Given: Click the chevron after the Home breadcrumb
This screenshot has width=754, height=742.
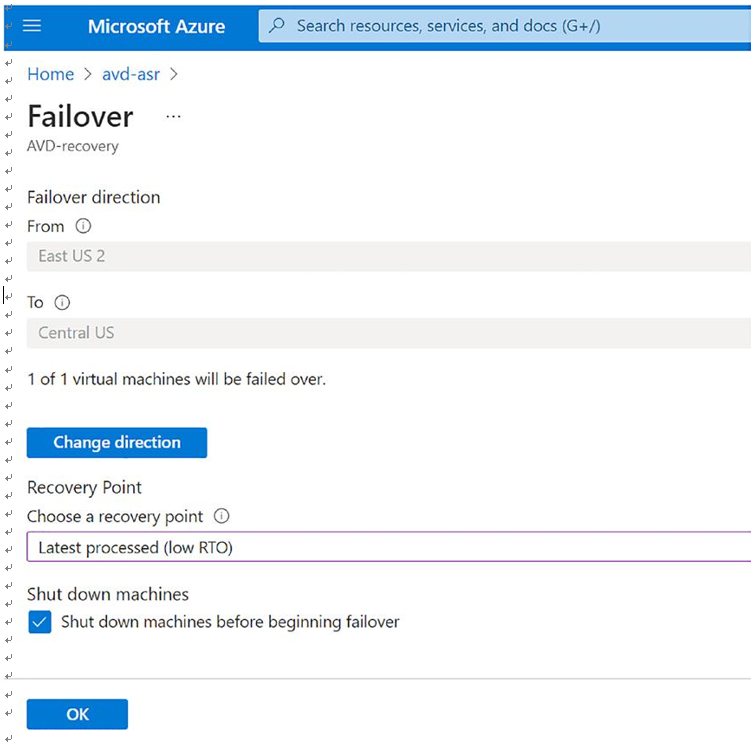Looking at the screenshot, I should point(88,74).
